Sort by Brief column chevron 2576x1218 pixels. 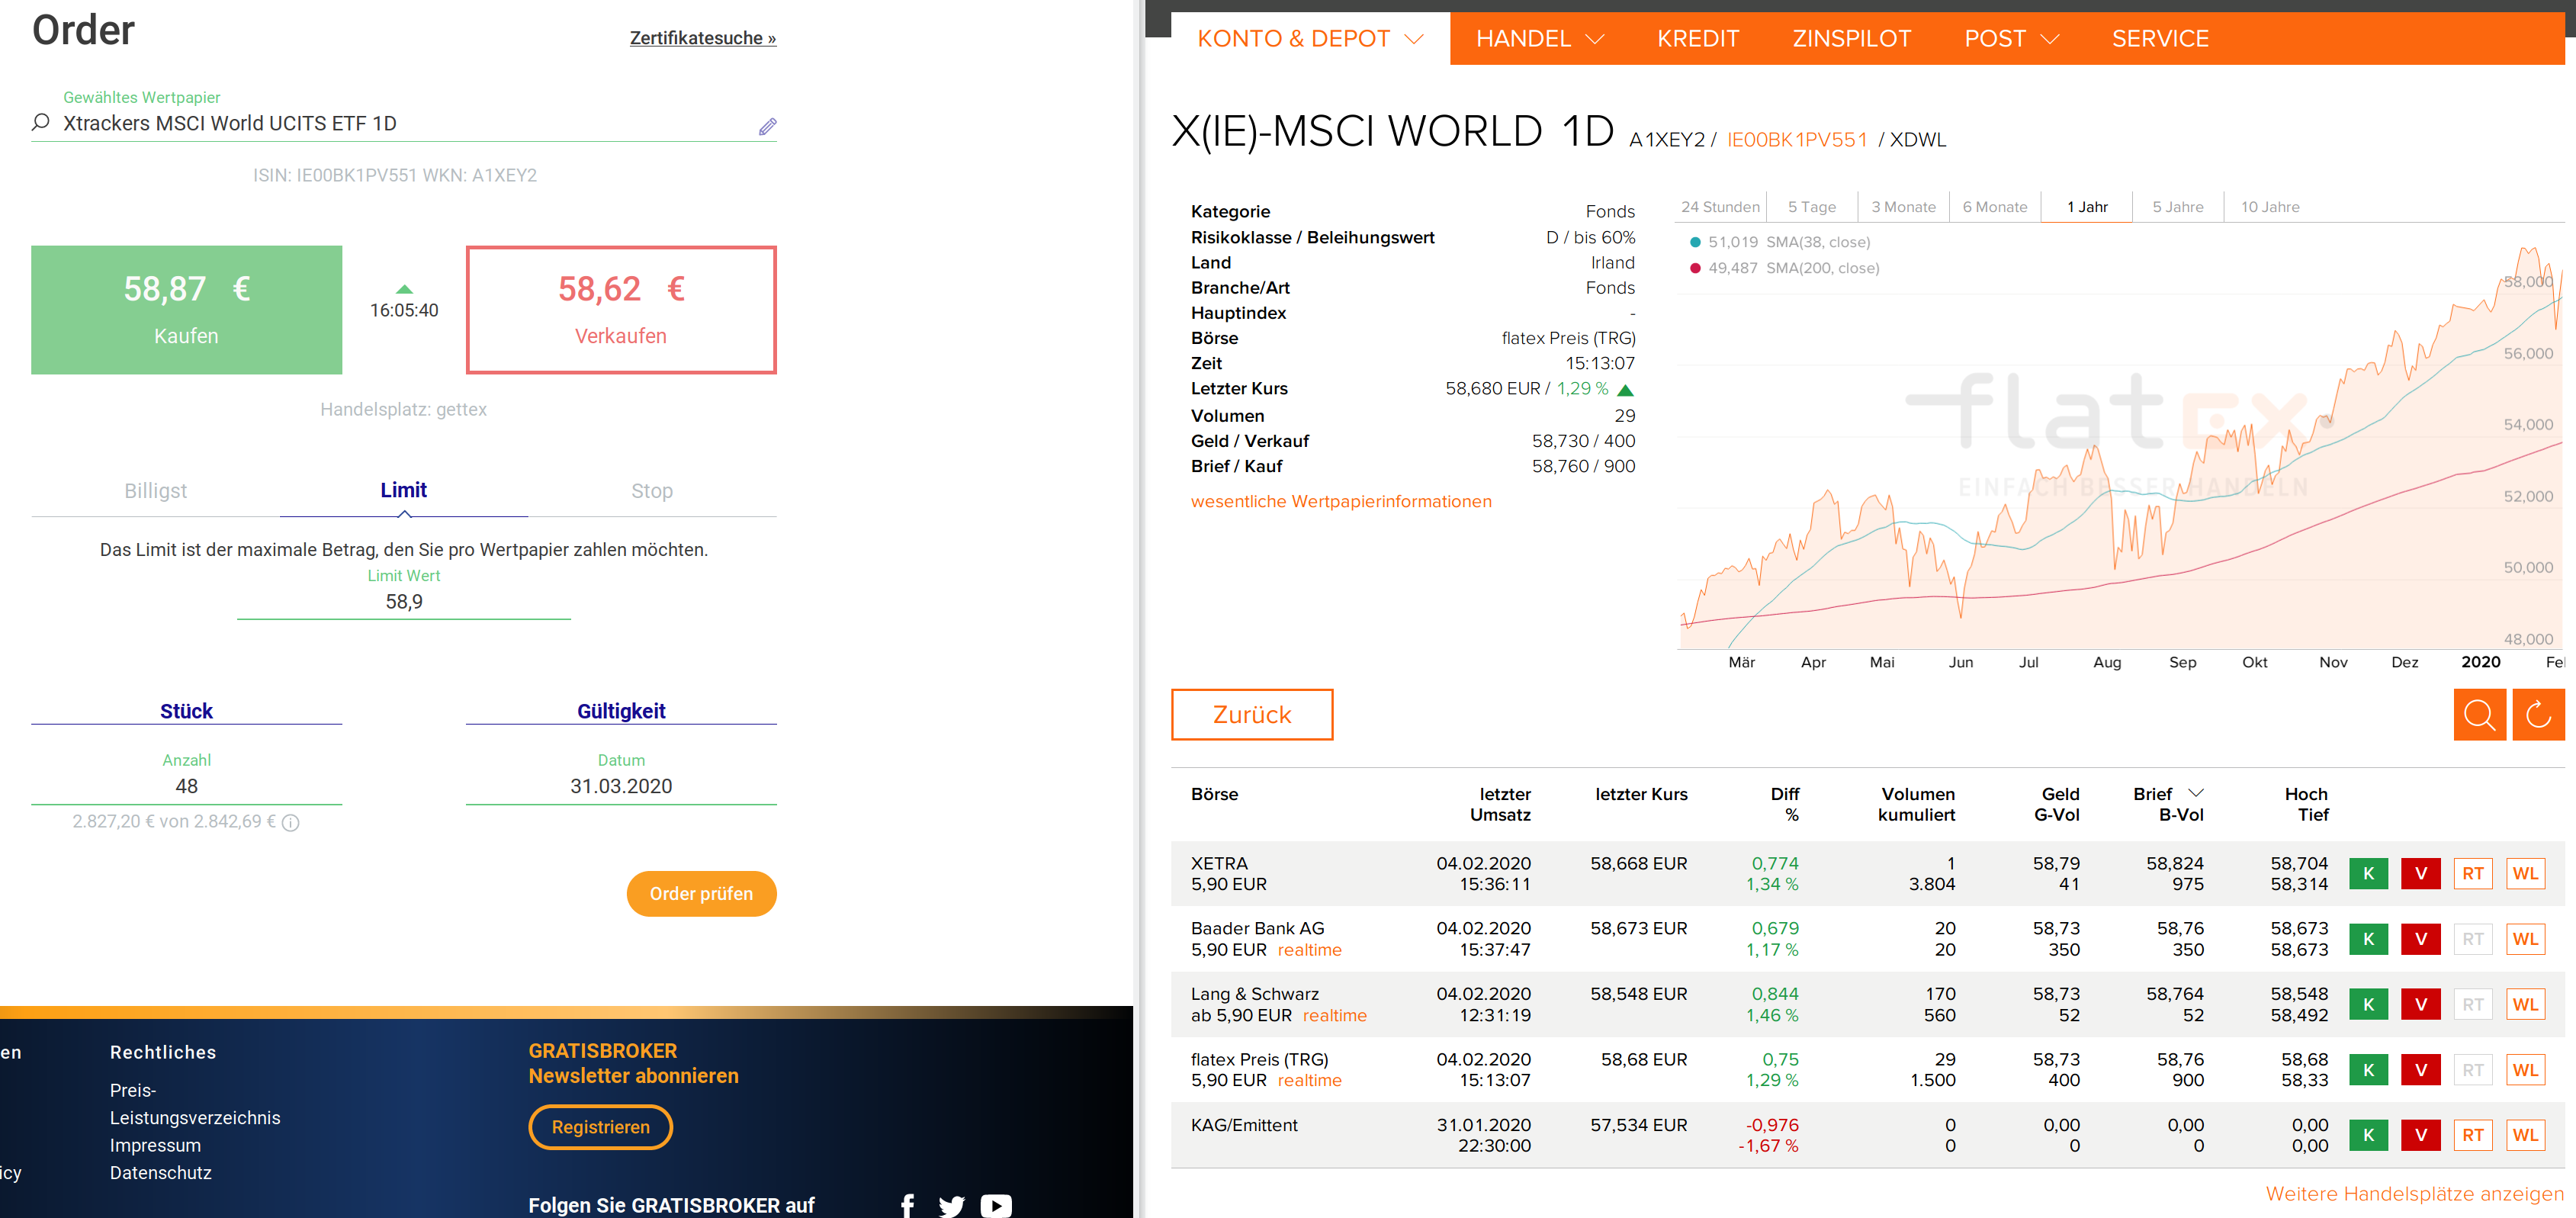[2196, 793]
